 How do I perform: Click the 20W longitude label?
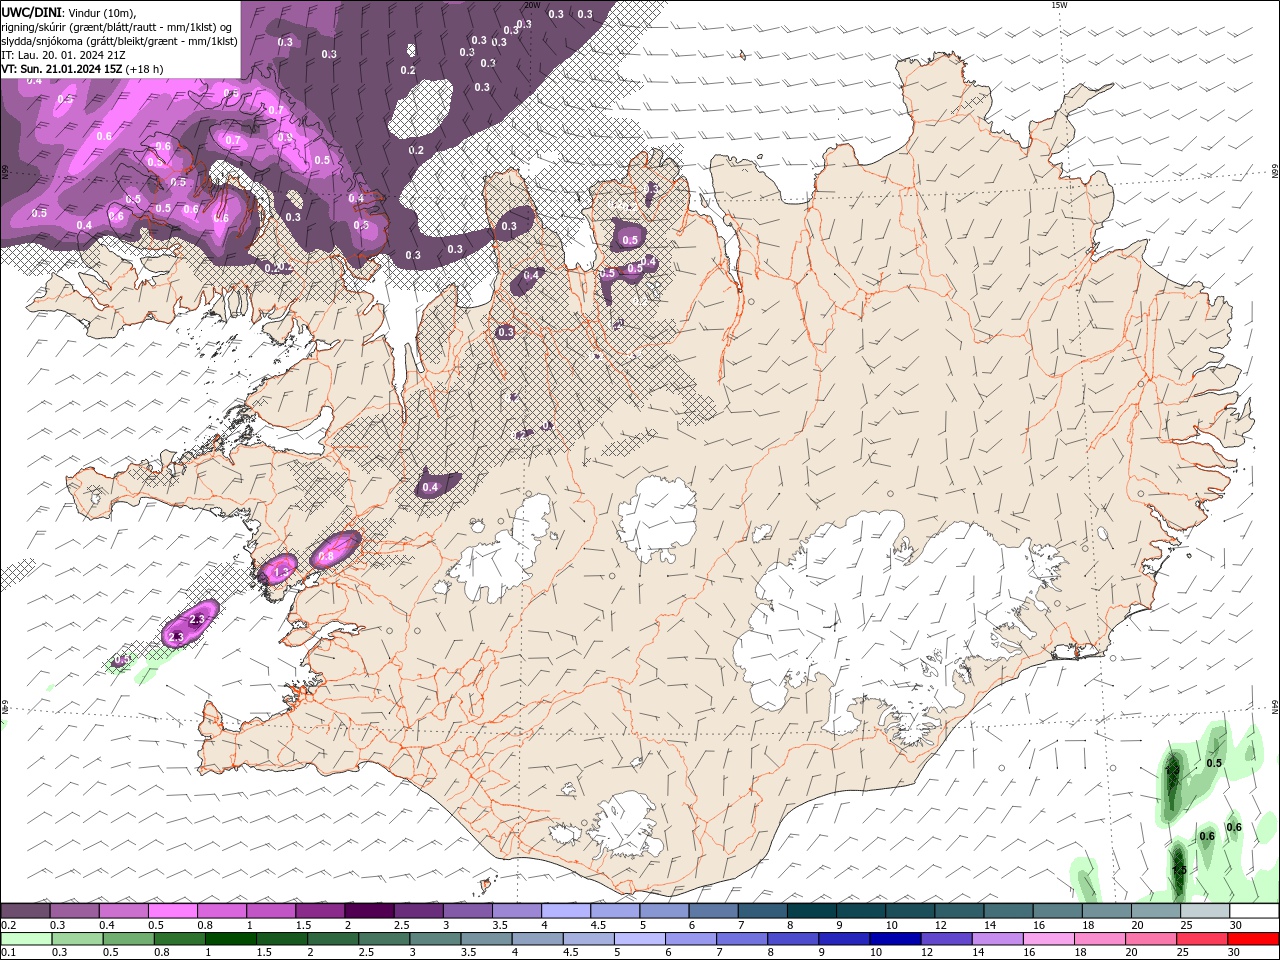click(x=532, y=5)
